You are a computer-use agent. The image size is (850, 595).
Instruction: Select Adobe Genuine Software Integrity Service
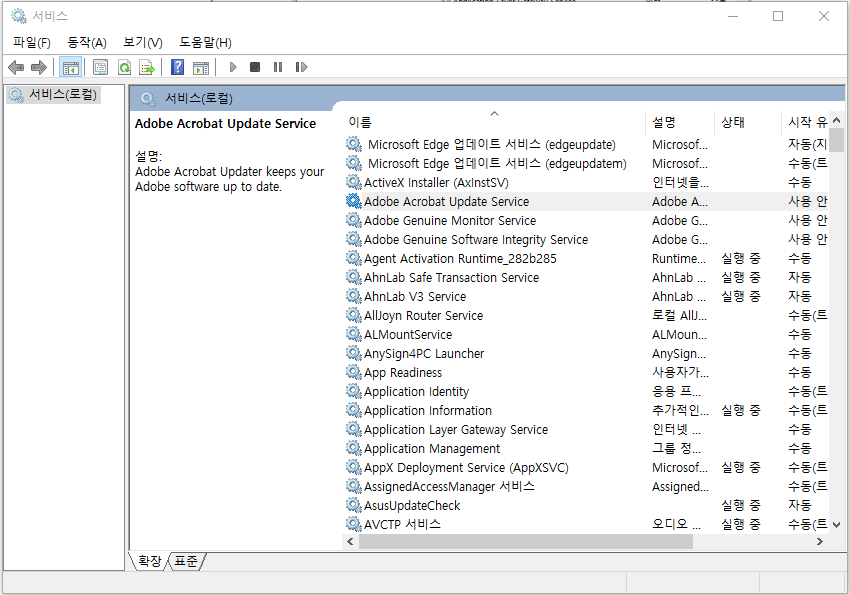click(x=475, y=240)
